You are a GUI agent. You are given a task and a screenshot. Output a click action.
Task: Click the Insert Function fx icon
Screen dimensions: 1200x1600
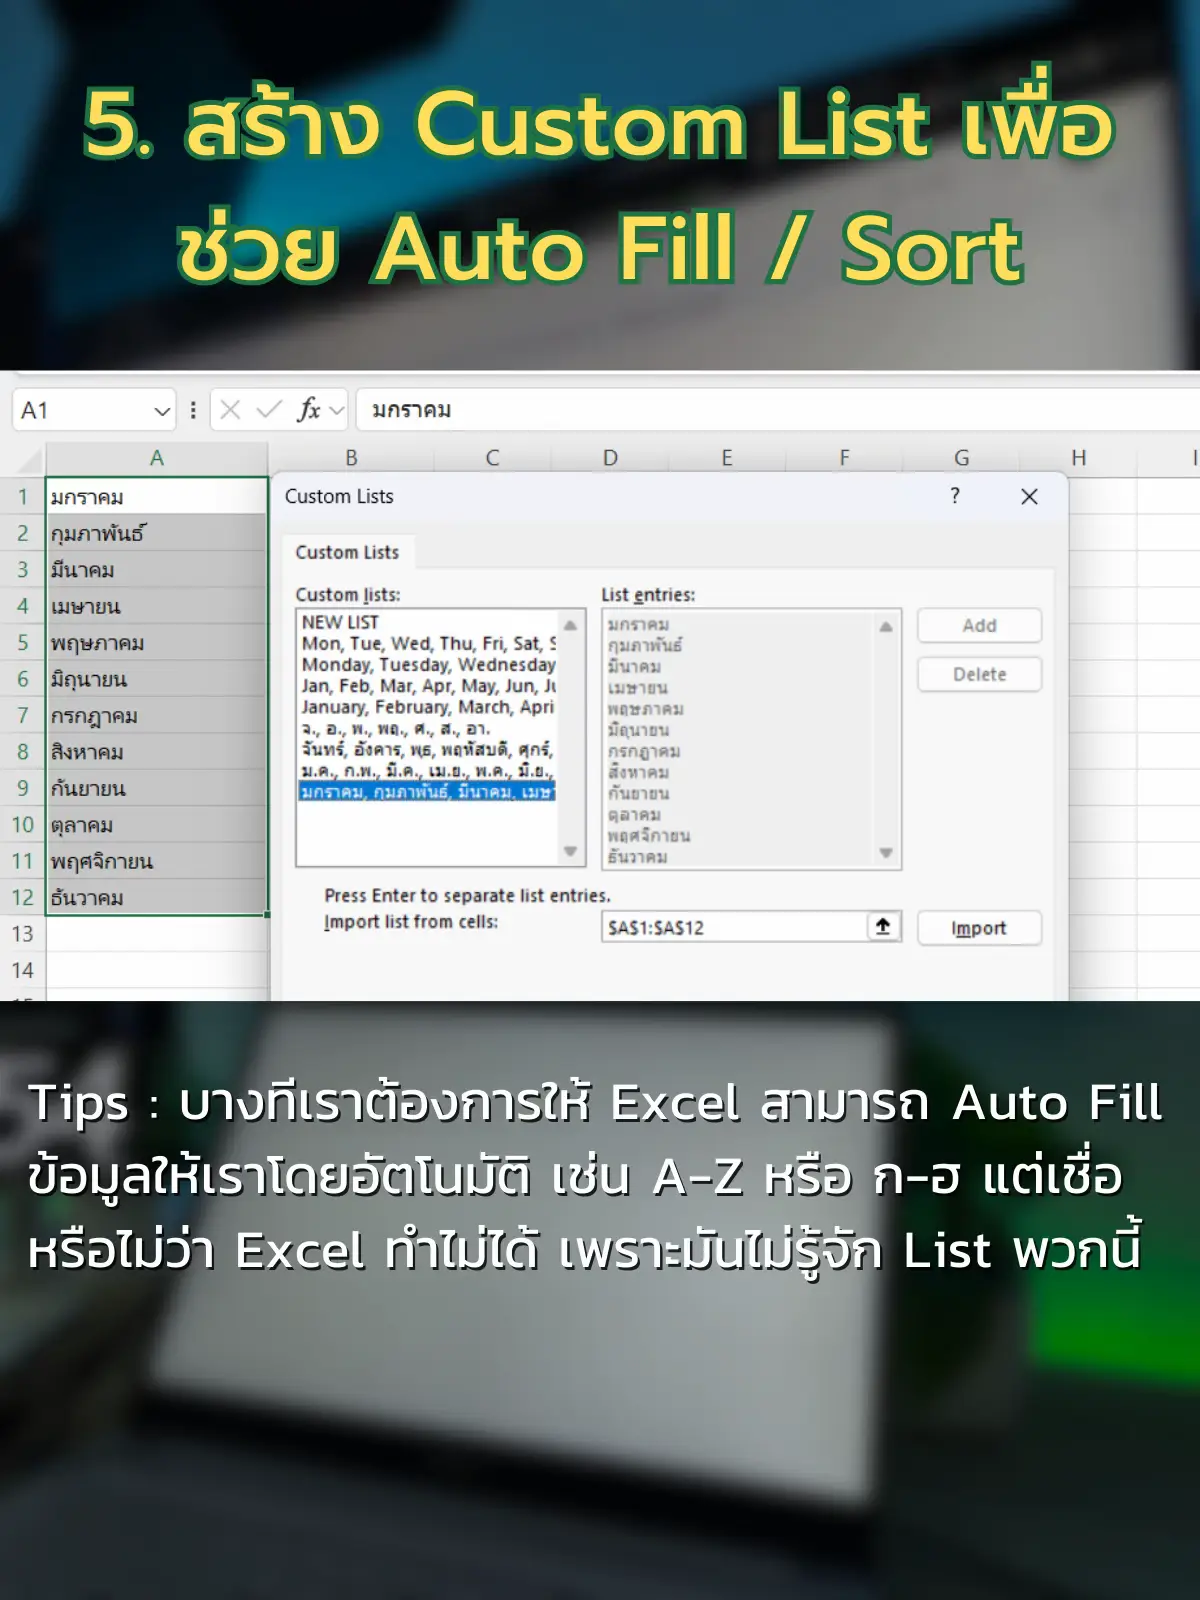click(x=308, y=410)
